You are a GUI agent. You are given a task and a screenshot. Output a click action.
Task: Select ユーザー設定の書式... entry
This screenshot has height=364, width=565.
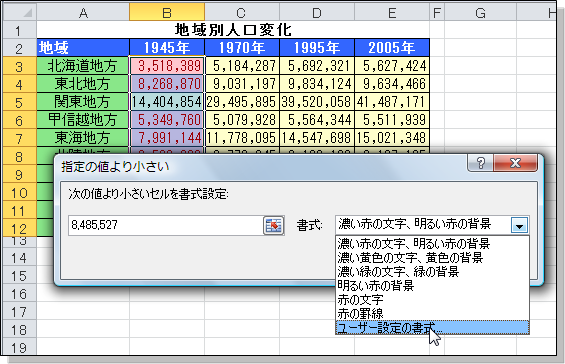point(432,327)
